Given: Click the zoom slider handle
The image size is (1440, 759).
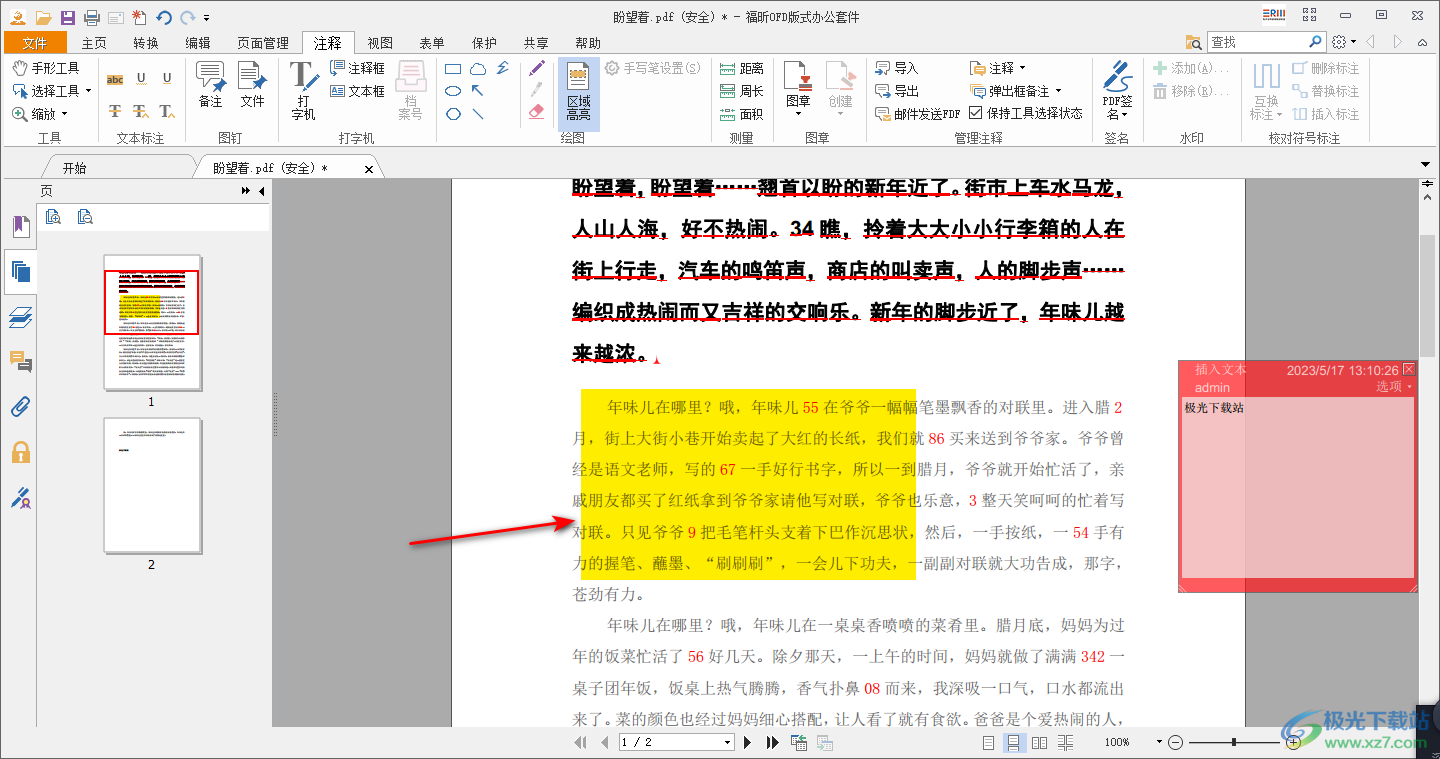Looking at the screenshot, I should 1234,742.
